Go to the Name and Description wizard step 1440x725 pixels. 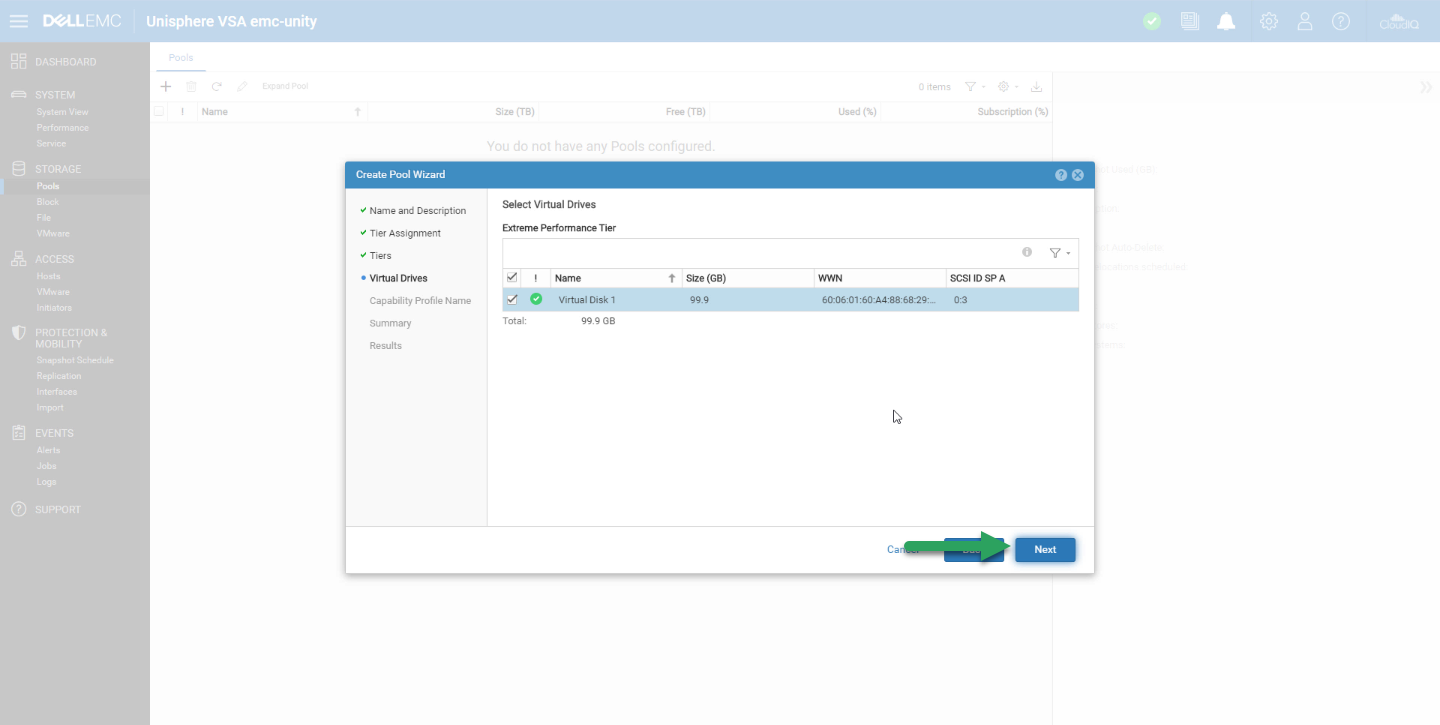coord(418,211)
